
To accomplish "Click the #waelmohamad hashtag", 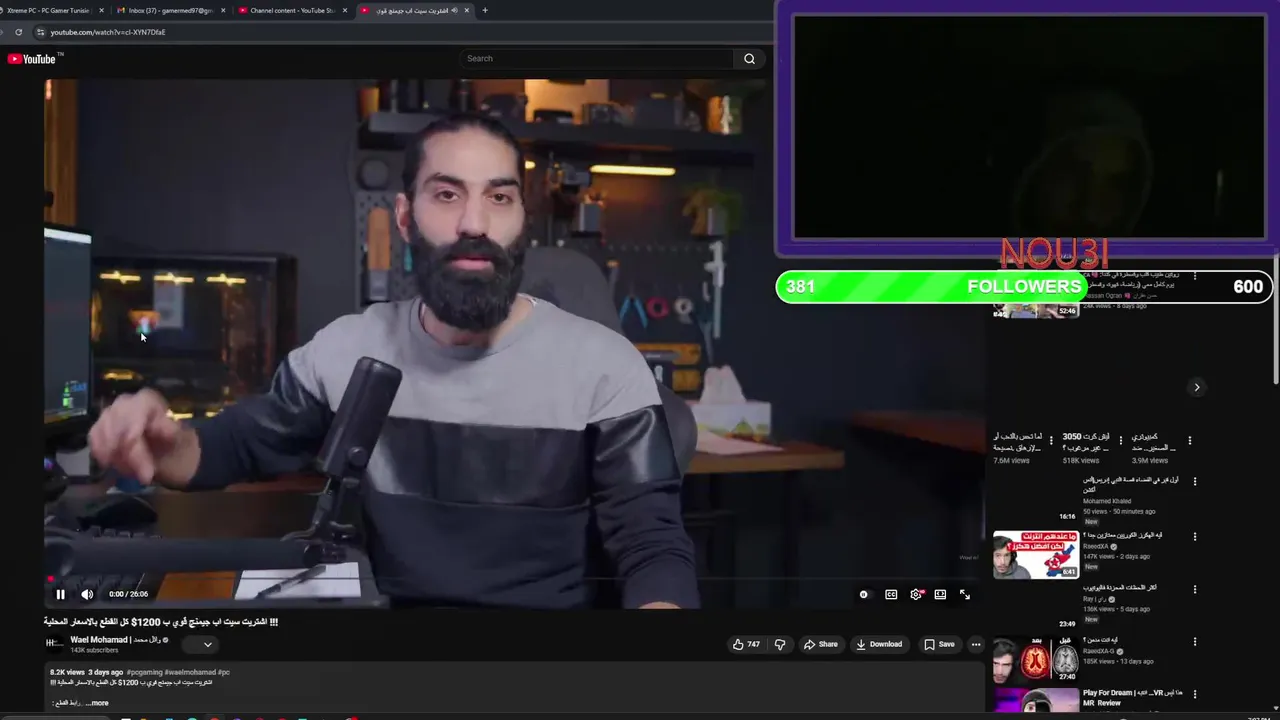I will [x=190, y=672].
